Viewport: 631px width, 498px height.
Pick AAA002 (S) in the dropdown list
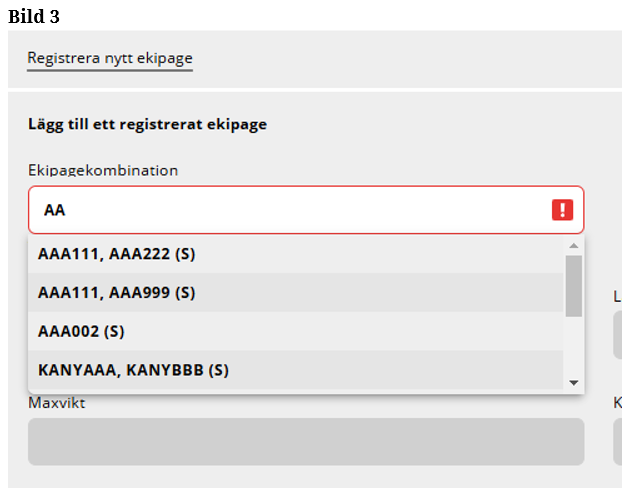pyautogui.click(x=81, y=331)
